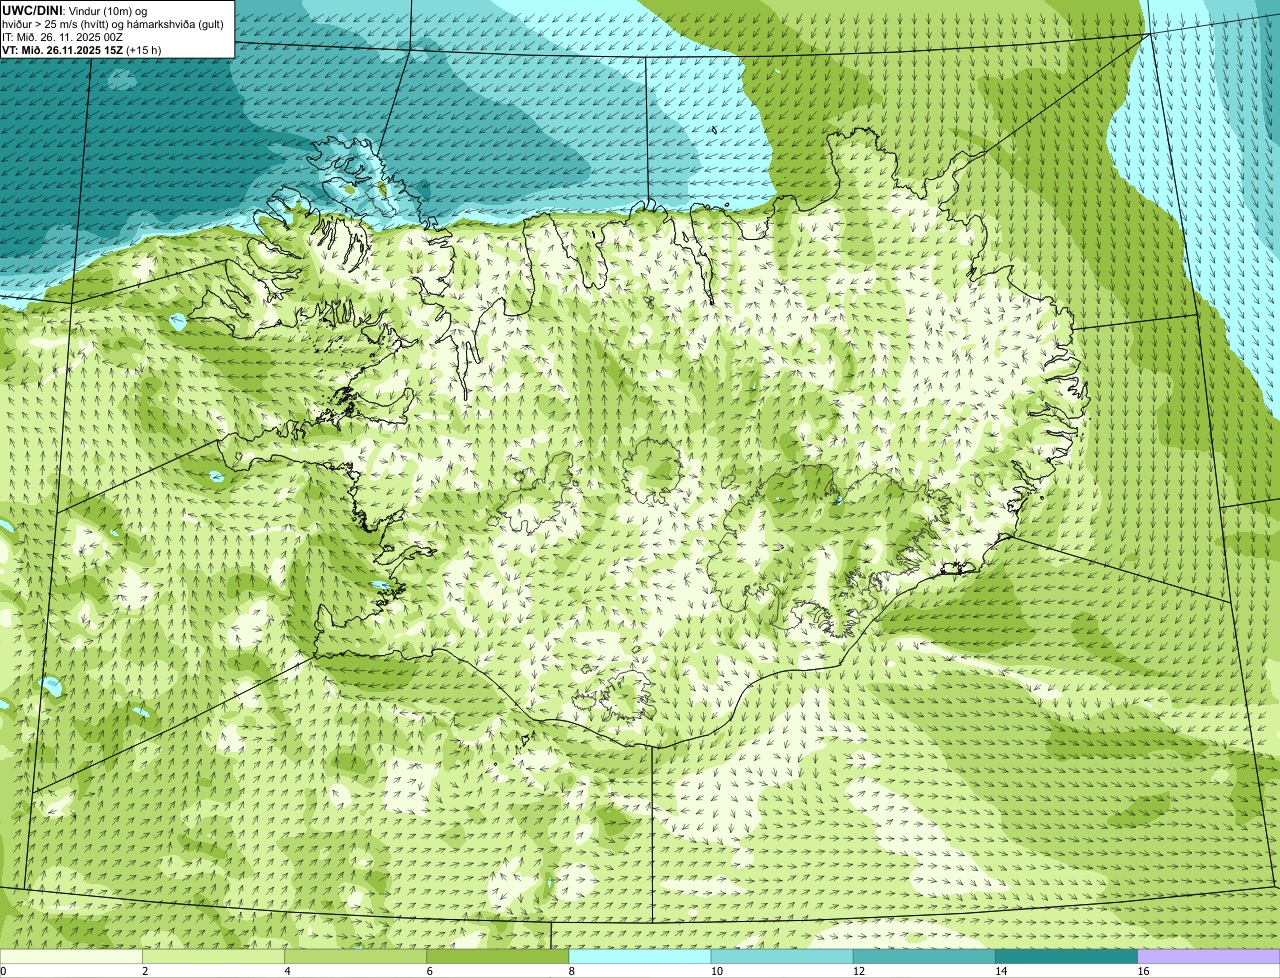Viewport: 1280px width, 978px height.
Task: Click the purple legend swatch above 16 m/s
Action: pyautogui.click(x=1209, y=957)
